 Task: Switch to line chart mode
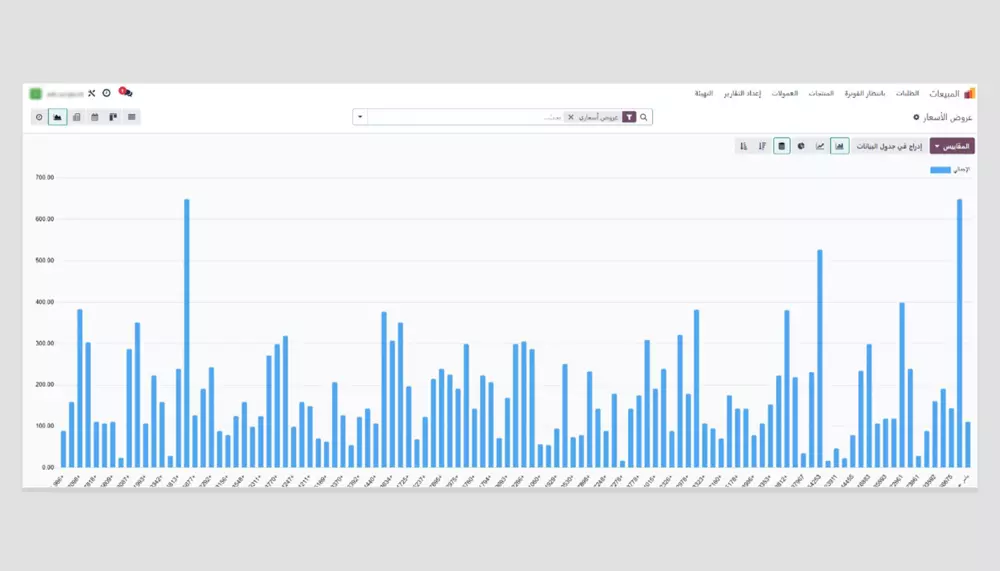tap(820, 146)
